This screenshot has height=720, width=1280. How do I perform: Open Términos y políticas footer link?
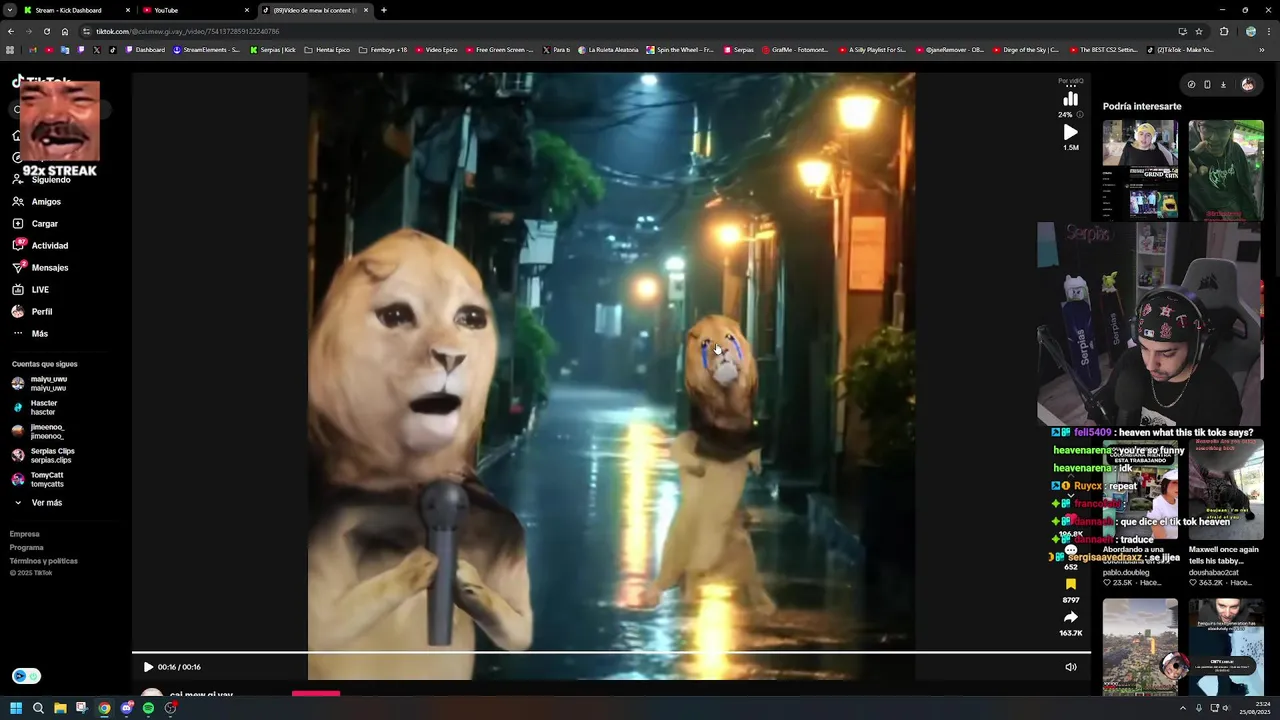44,561
